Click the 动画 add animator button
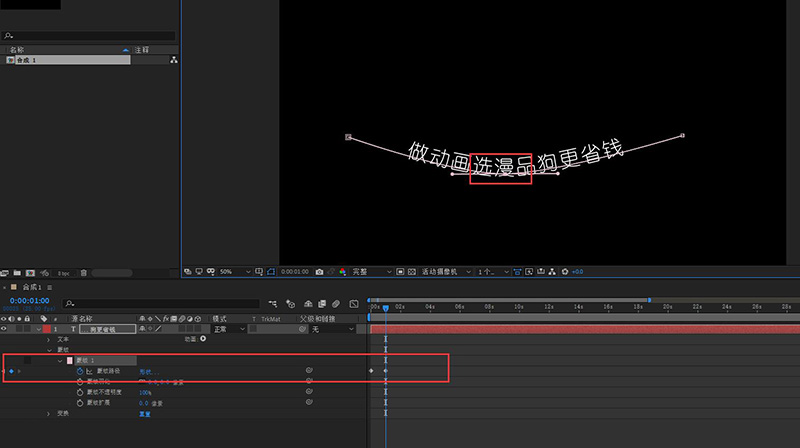This screenshot has width=800, height=448. (203, 339)
